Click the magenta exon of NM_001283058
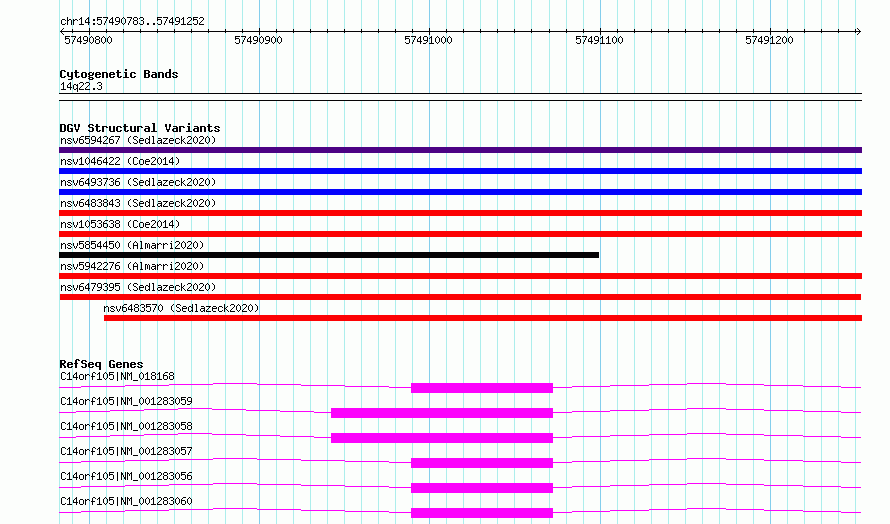The image size is (890, 524). 442,438
